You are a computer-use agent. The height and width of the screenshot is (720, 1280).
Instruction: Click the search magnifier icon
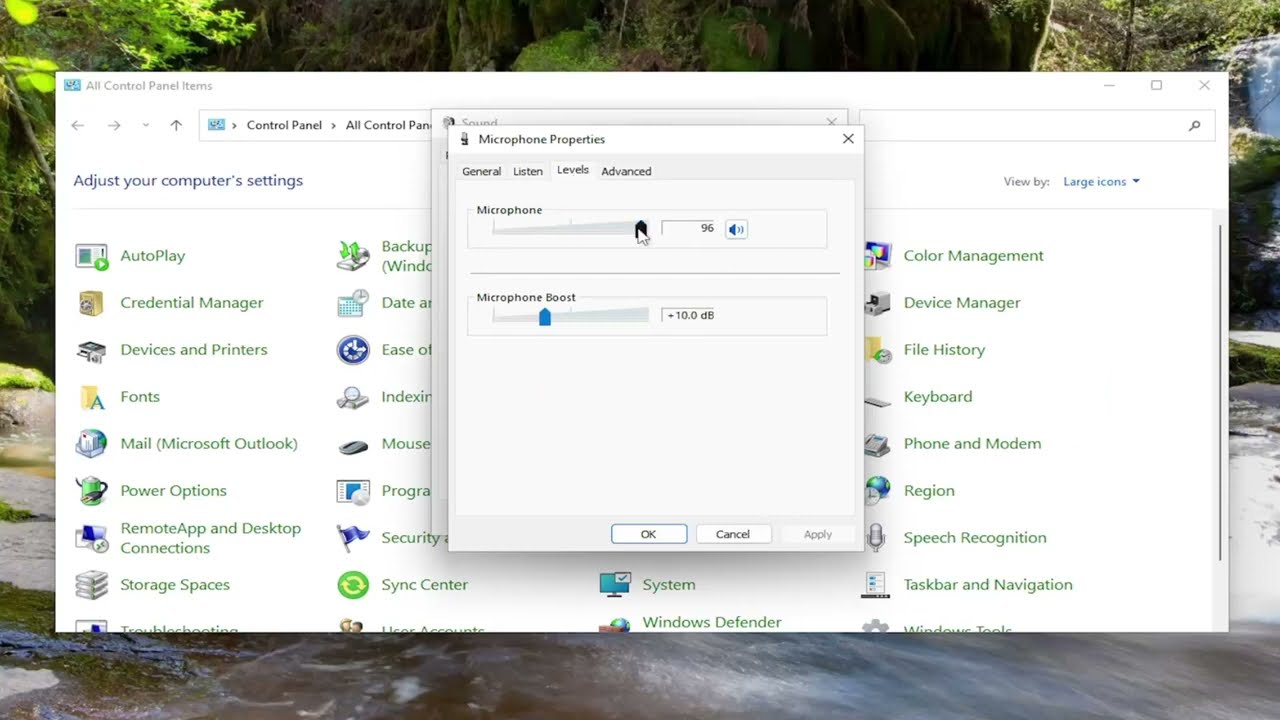tap(1194, 126)
